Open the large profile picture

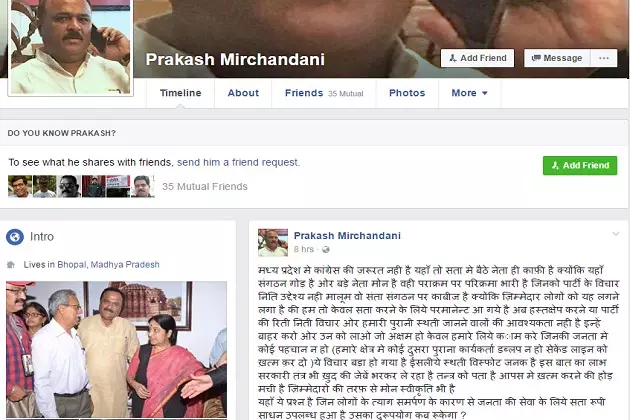pyautogui.click(x=70, y=47)
